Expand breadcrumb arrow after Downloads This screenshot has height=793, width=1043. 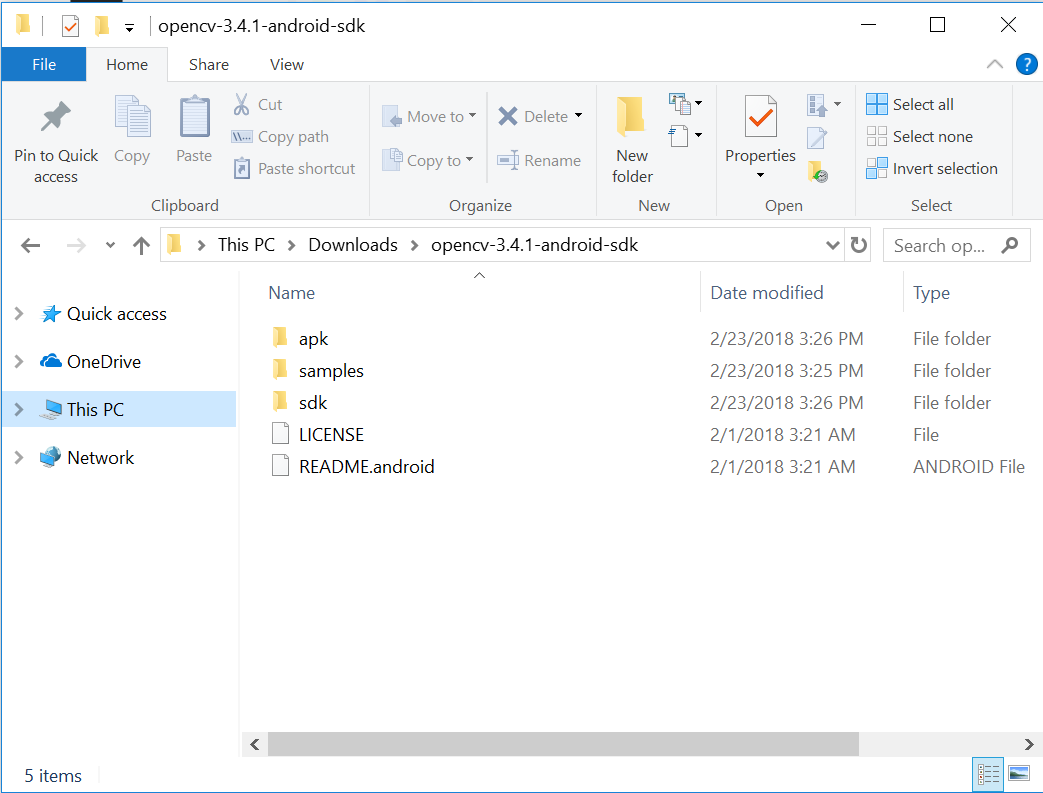click(x=414, y=245)
